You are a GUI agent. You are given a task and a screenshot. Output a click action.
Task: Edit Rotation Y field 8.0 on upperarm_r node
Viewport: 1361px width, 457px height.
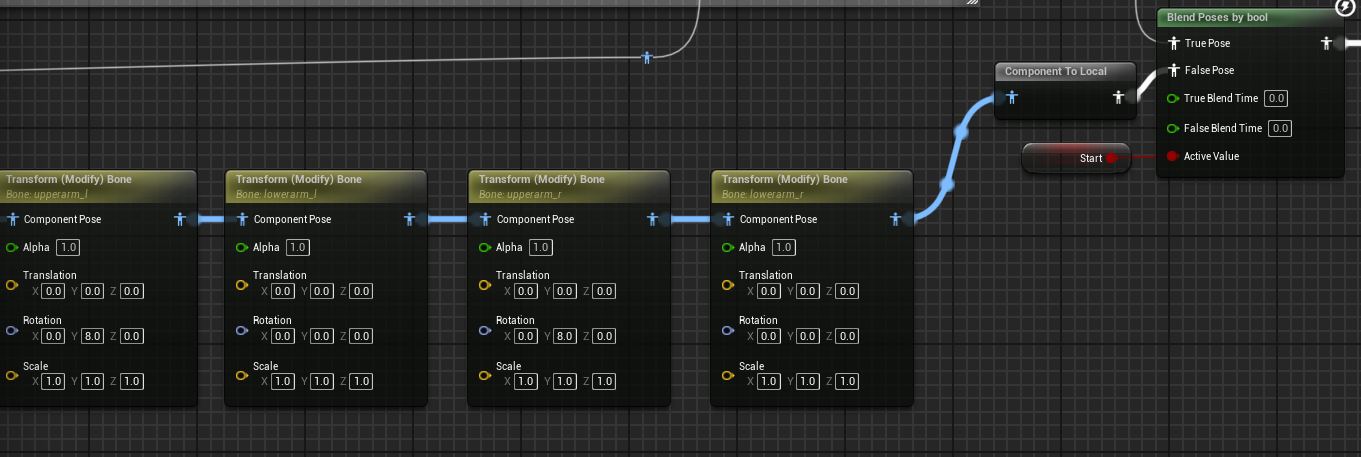point(564,336)
